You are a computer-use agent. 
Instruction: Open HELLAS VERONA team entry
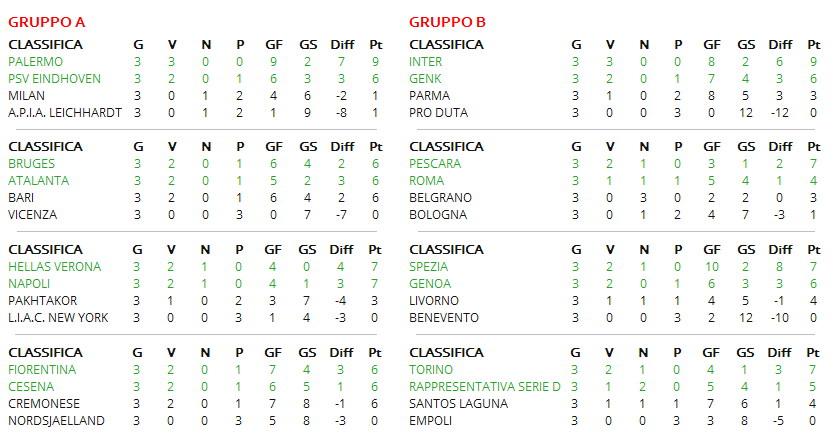(54, 267)
